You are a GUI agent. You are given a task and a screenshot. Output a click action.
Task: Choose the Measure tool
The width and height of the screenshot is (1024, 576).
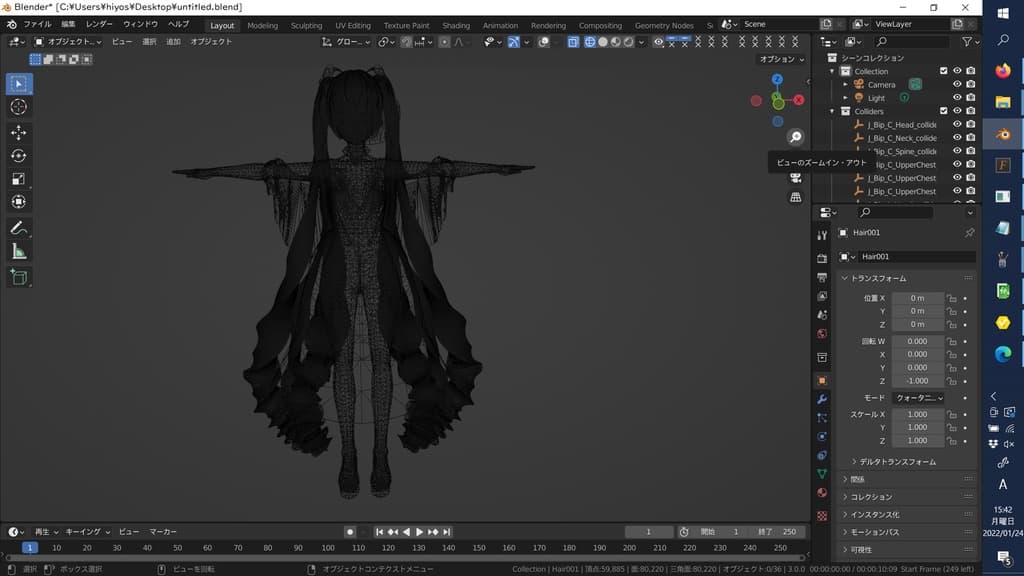[x=19, y=251]
